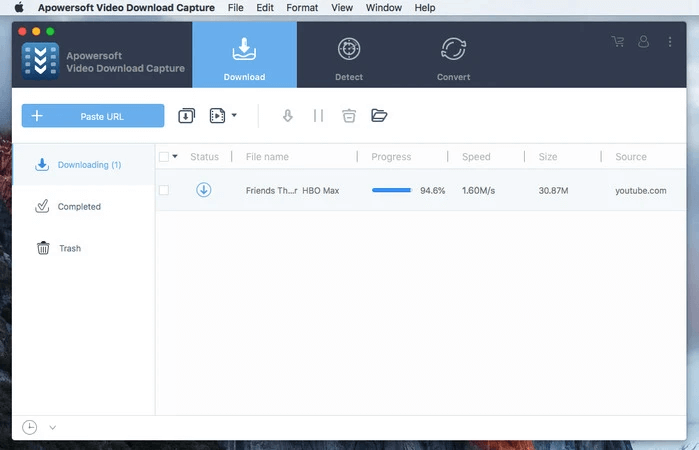Click the download status icon in row
The width and height of the screenshot is (699, 450).
[204, 190]
